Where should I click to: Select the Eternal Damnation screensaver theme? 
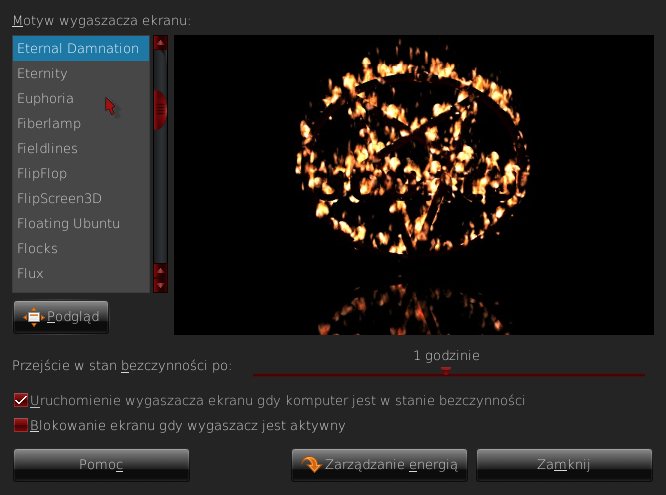(x=81, y=48)
